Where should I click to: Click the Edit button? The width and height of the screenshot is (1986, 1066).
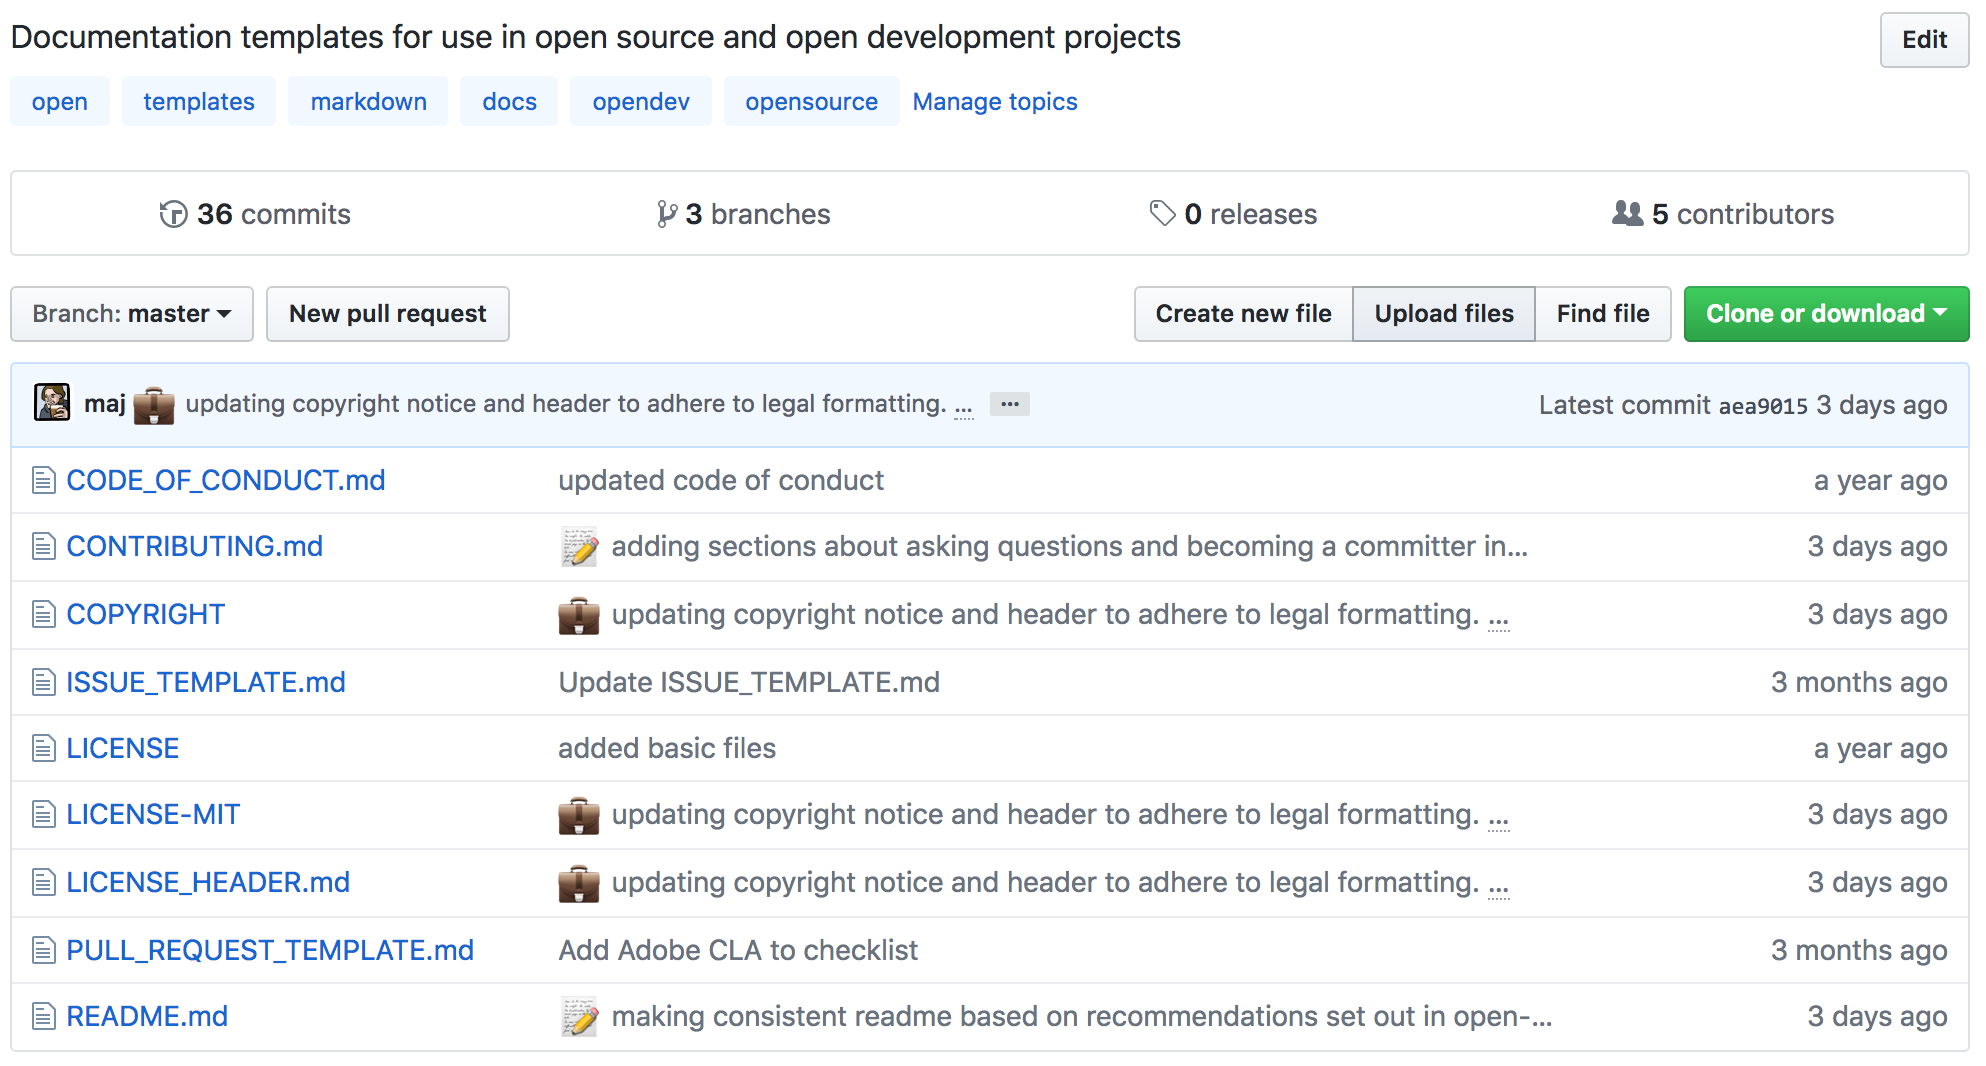pyautogui.click(x=1923, y=41)
